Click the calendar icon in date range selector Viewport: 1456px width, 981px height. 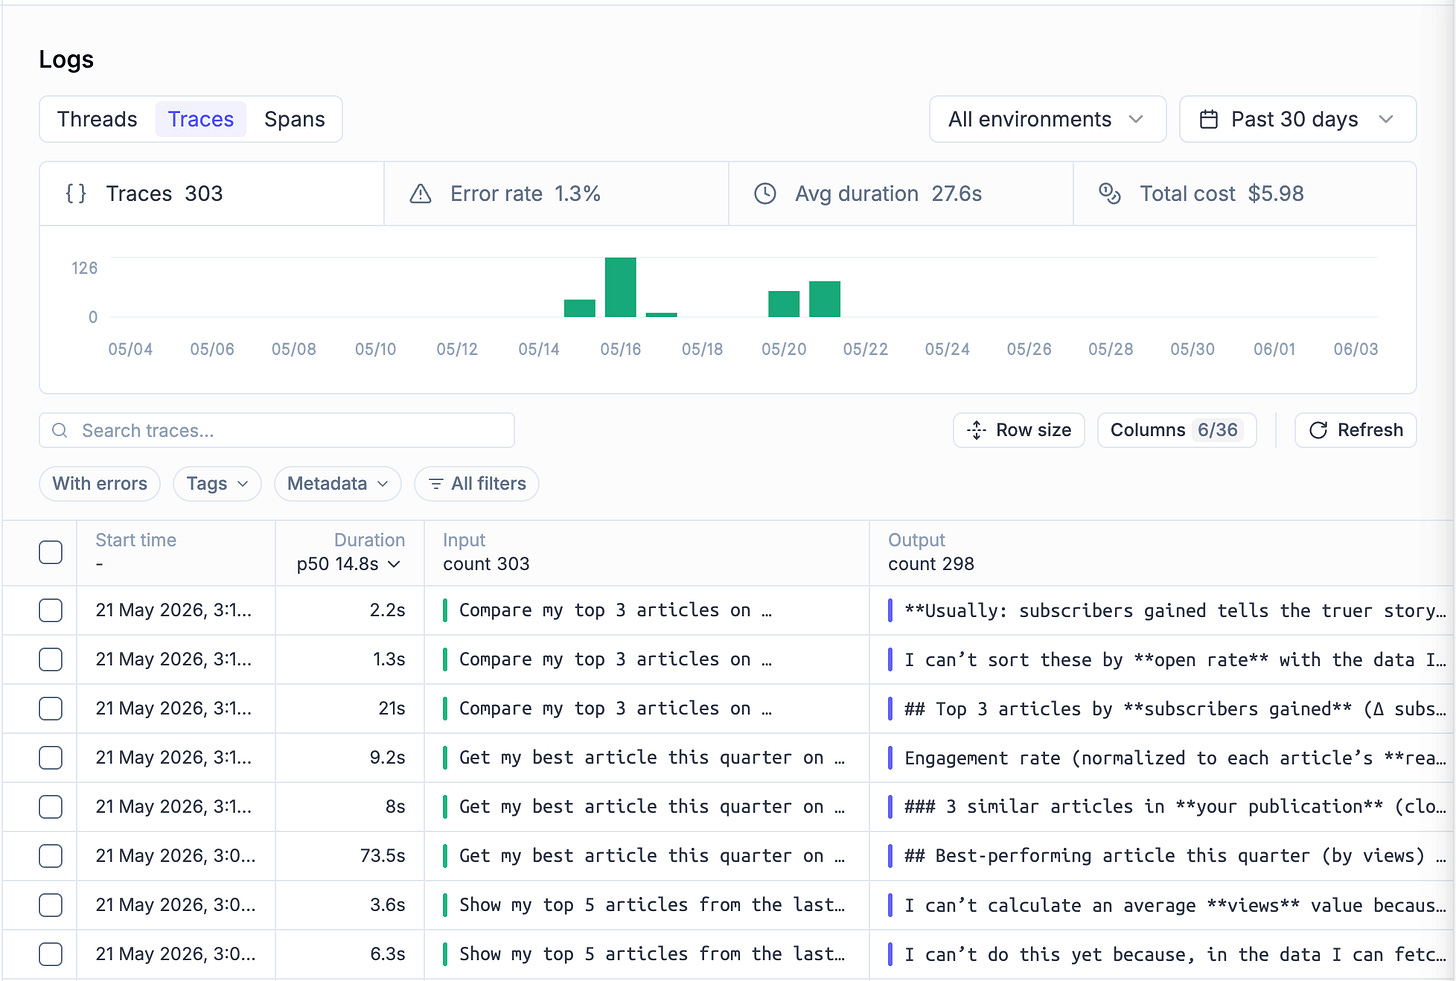(x=1209, y=120)
